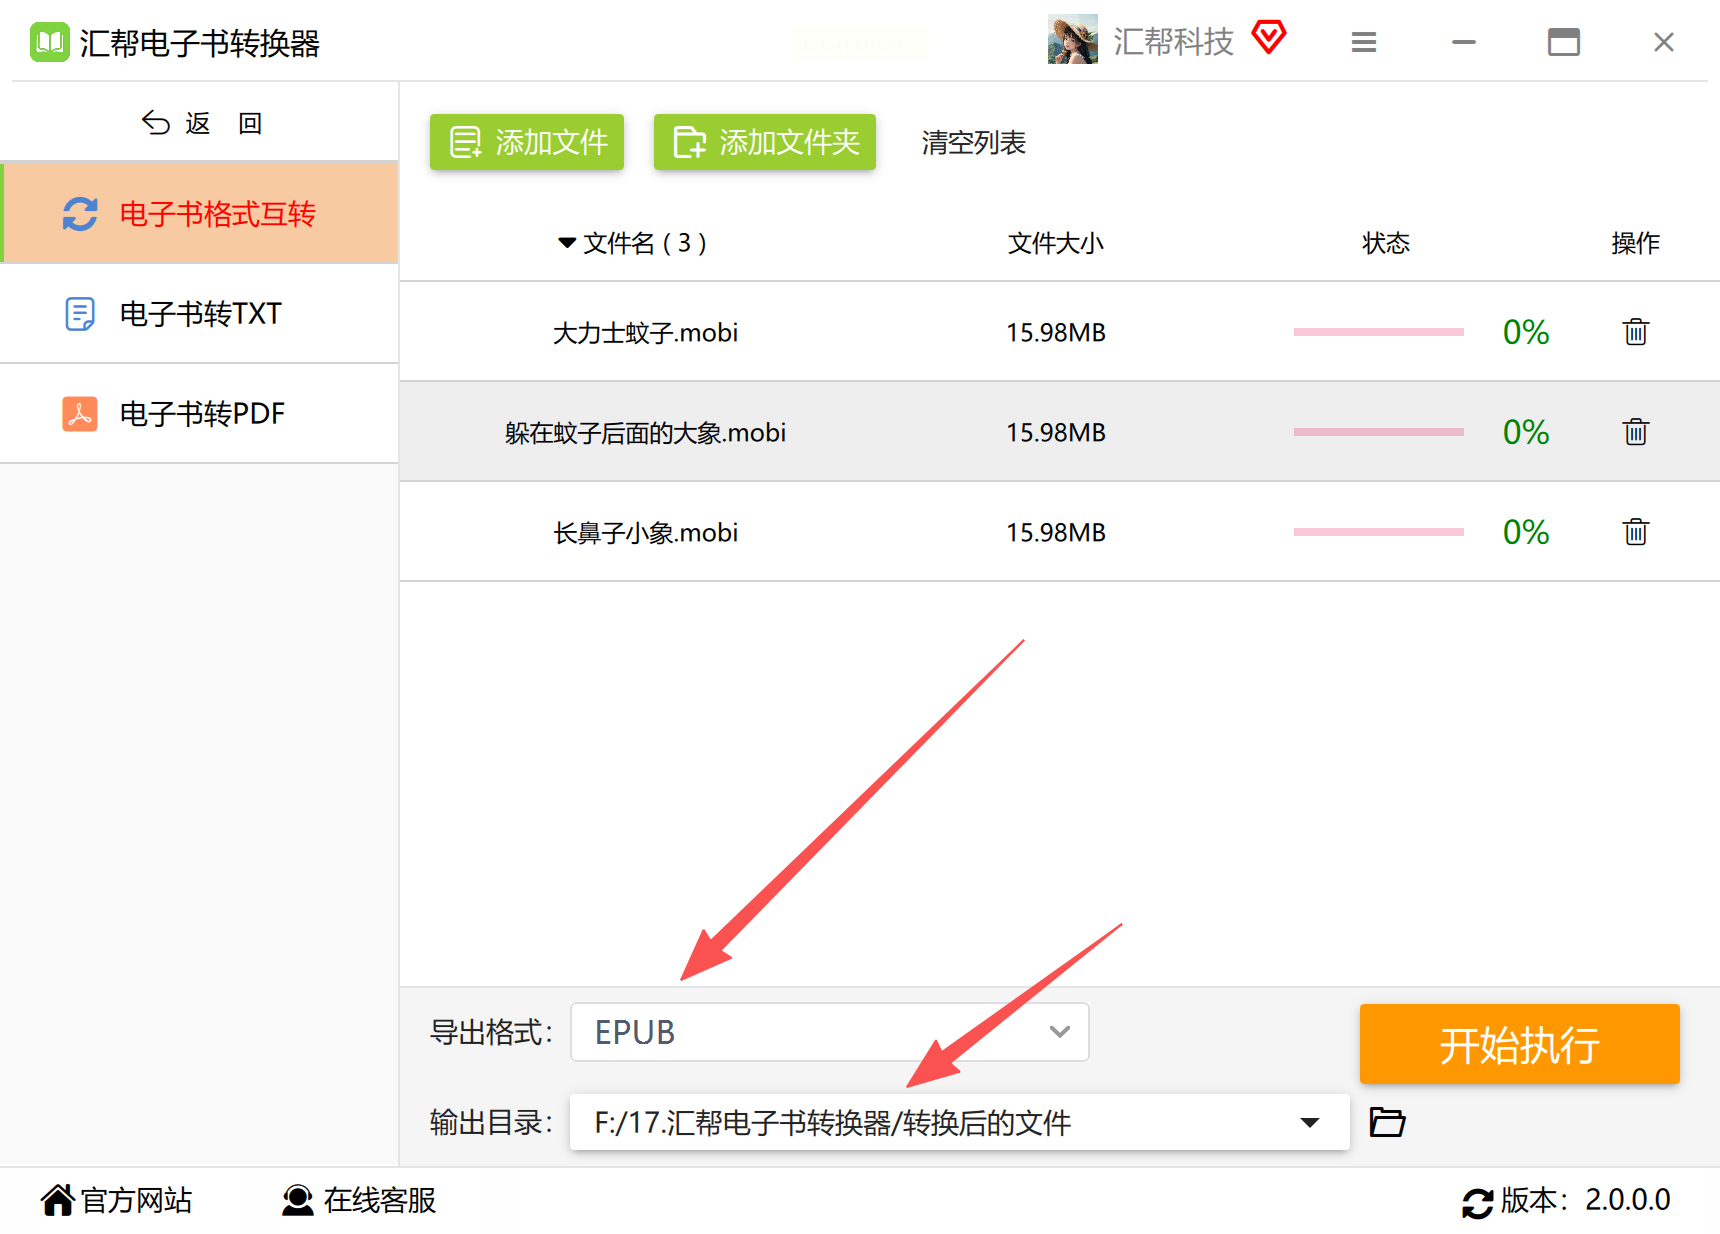The height and width of the screenshot is (1234, 1720).
Task: Open the output folder browse icon
Action: click(x=1387, y=1122)
